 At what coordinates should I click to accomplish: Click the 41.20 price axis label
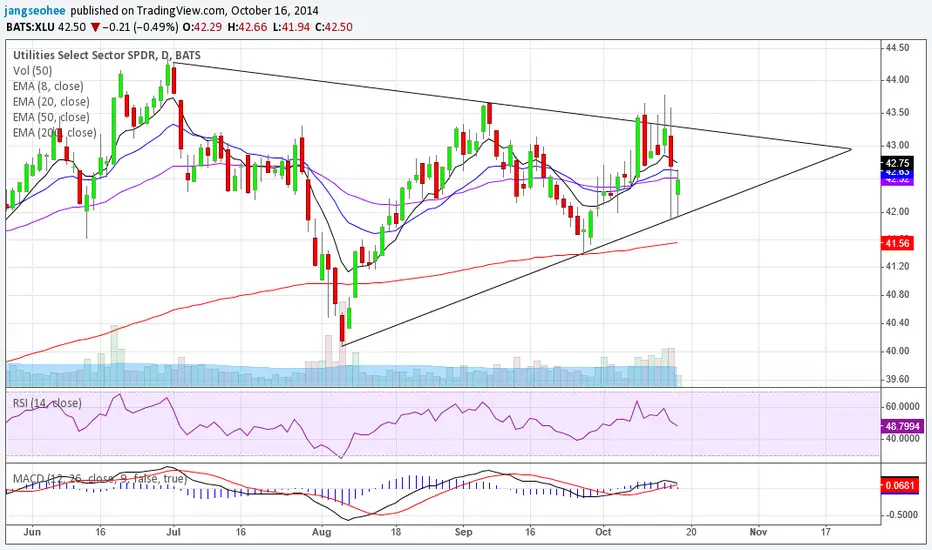[897, 266]
